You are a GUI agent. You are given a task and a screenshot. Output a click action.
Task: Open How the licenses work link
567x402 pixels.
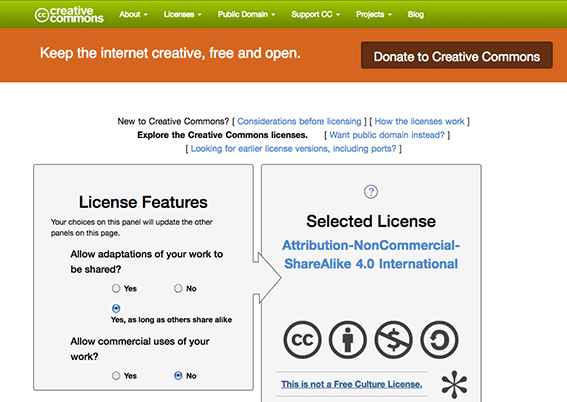[419, 121]
